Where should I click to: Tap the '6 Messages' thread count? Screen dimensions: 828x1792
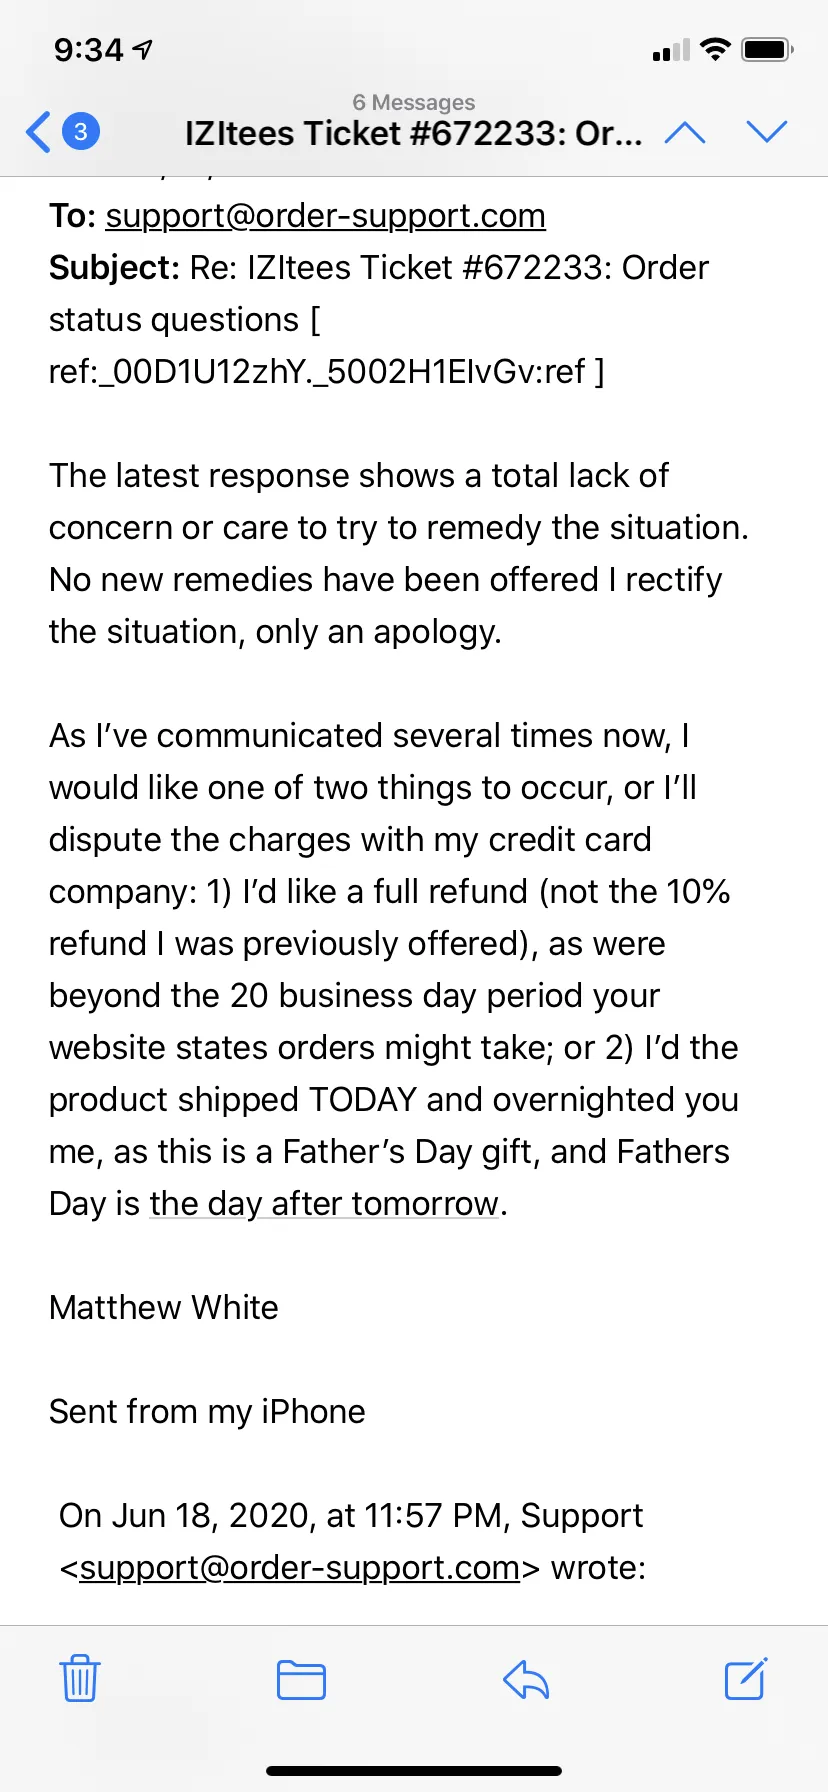[x=414, y=102]
